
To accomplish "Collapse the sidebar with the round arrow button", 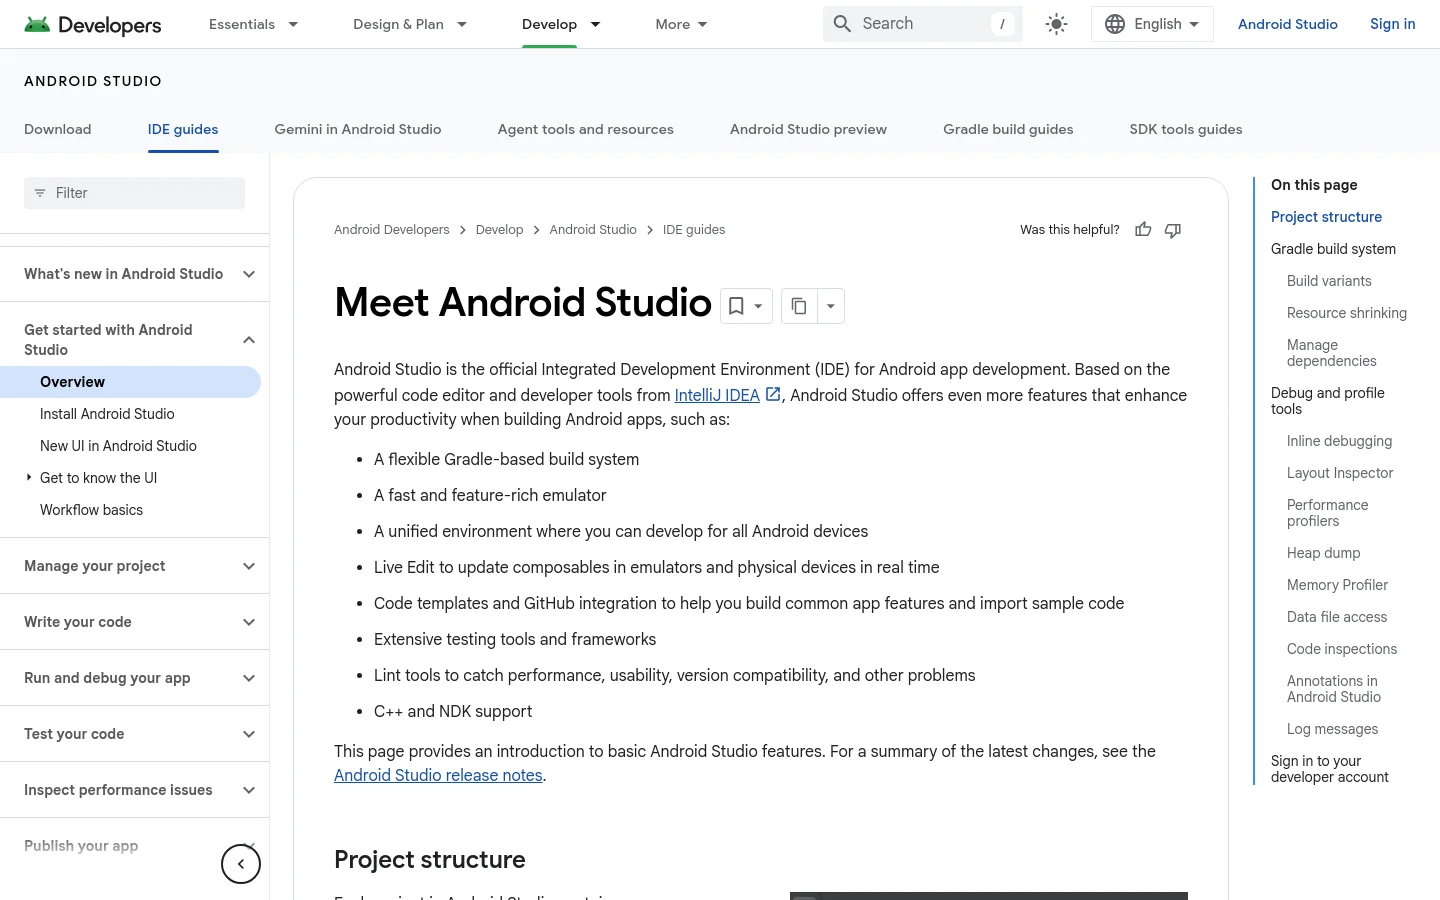I will click(241, 864).
